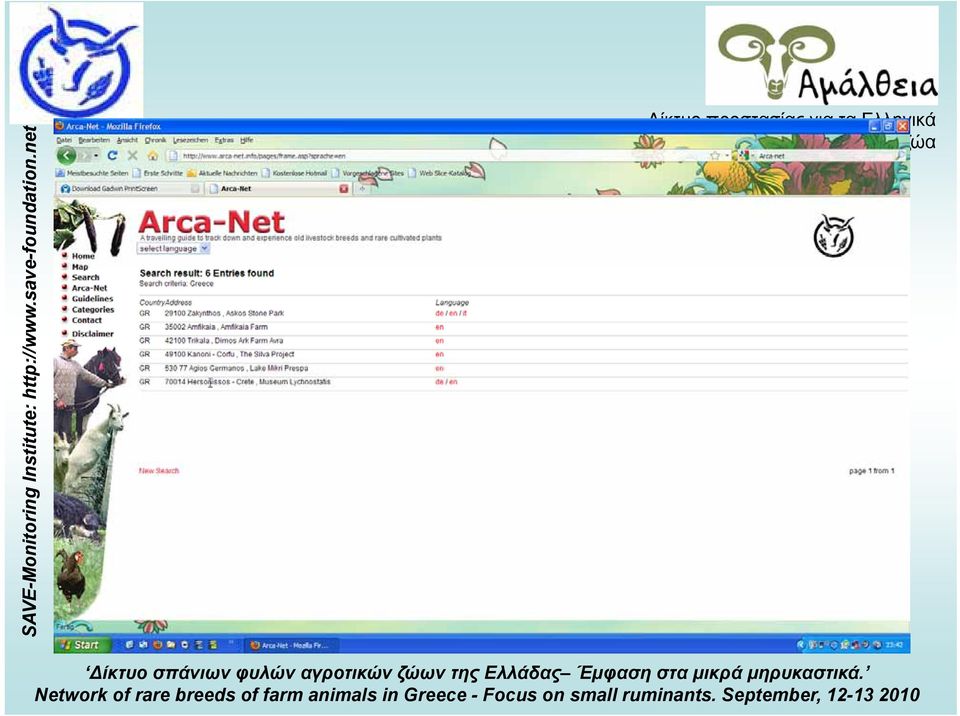Open the 'it' link for Zakynthos entry
The width and height of the screenshot is (960, 716).
tap(465, 314)
